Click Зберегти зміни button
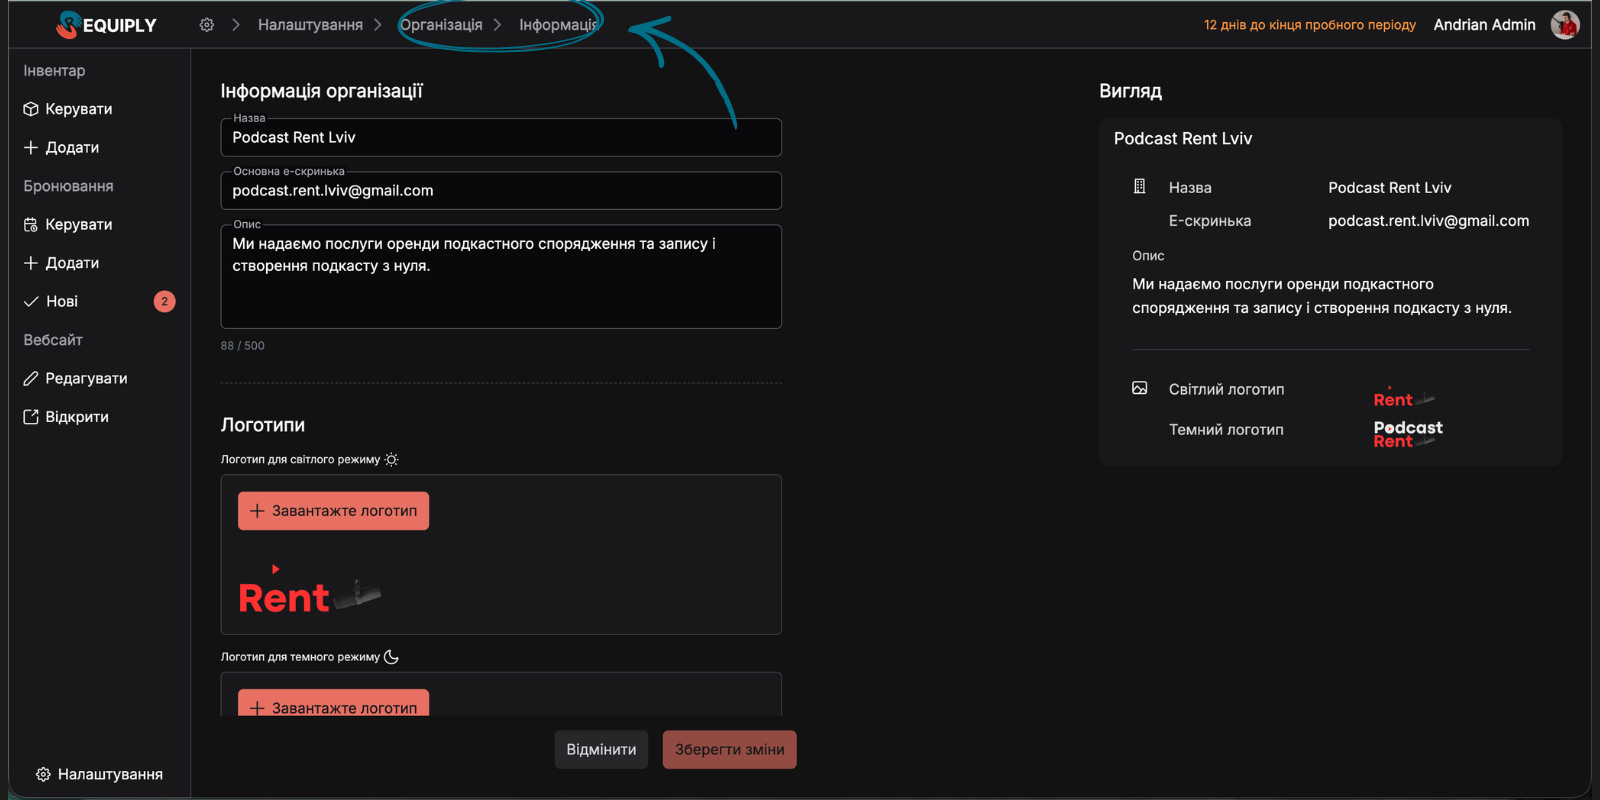This screenshot has height=800, width=1600. click(x=730, y=750)
